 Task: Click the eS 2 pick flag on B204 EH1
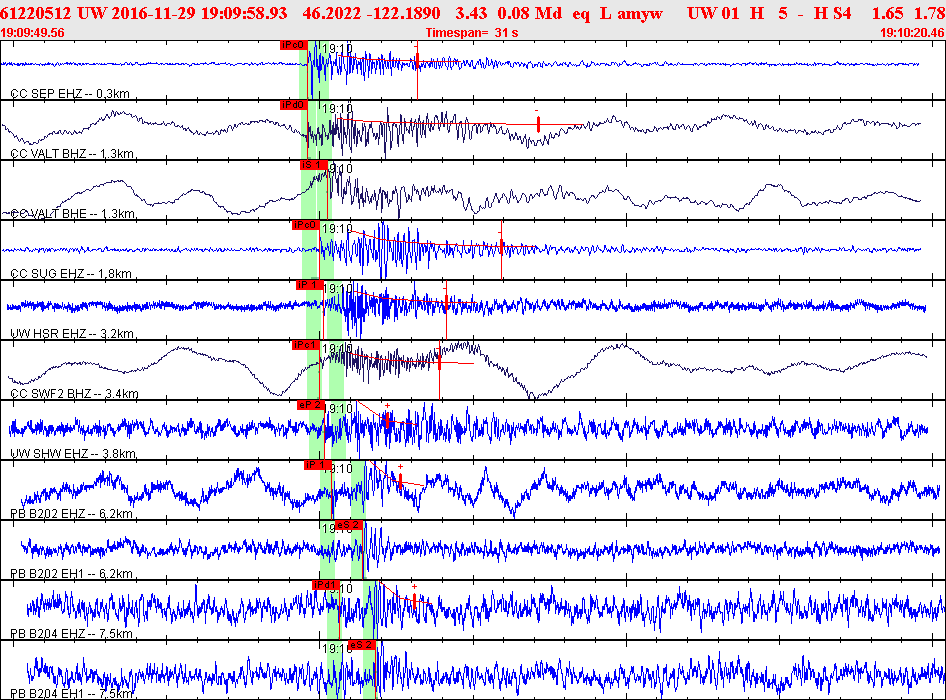362,644
